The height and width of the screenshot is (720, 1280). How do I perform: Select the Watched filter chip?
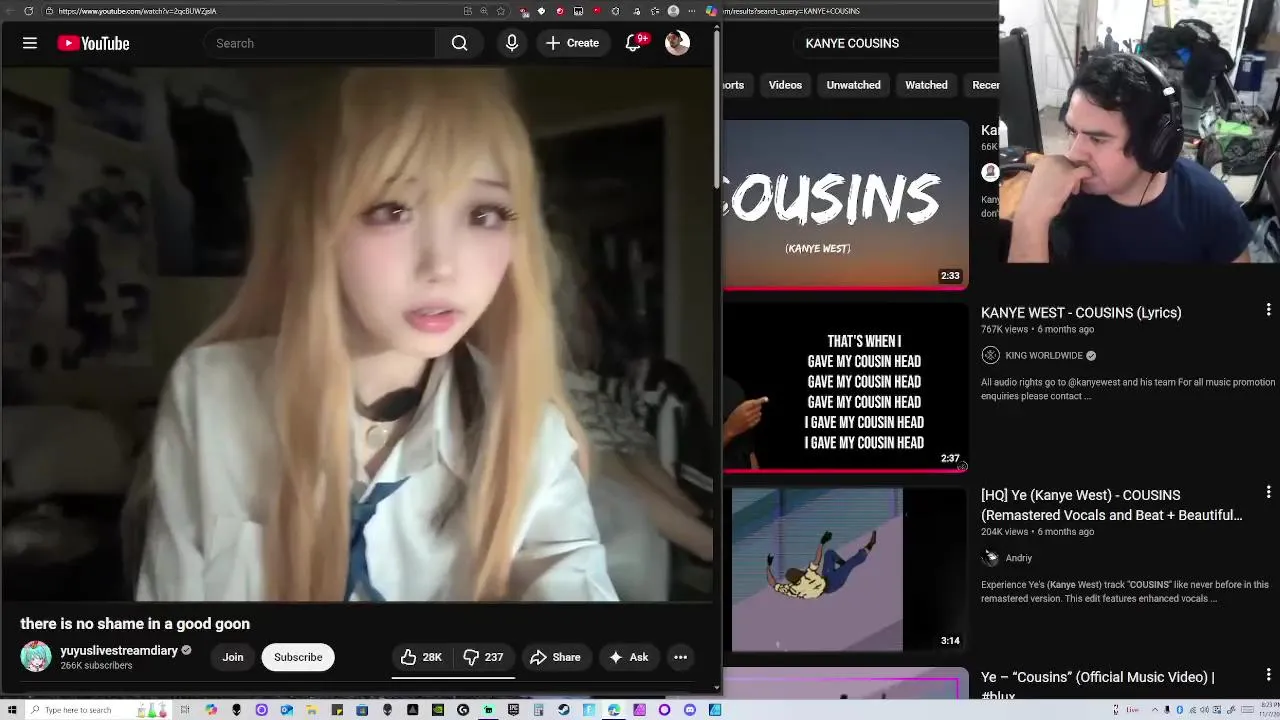click(x=926, y=85)
